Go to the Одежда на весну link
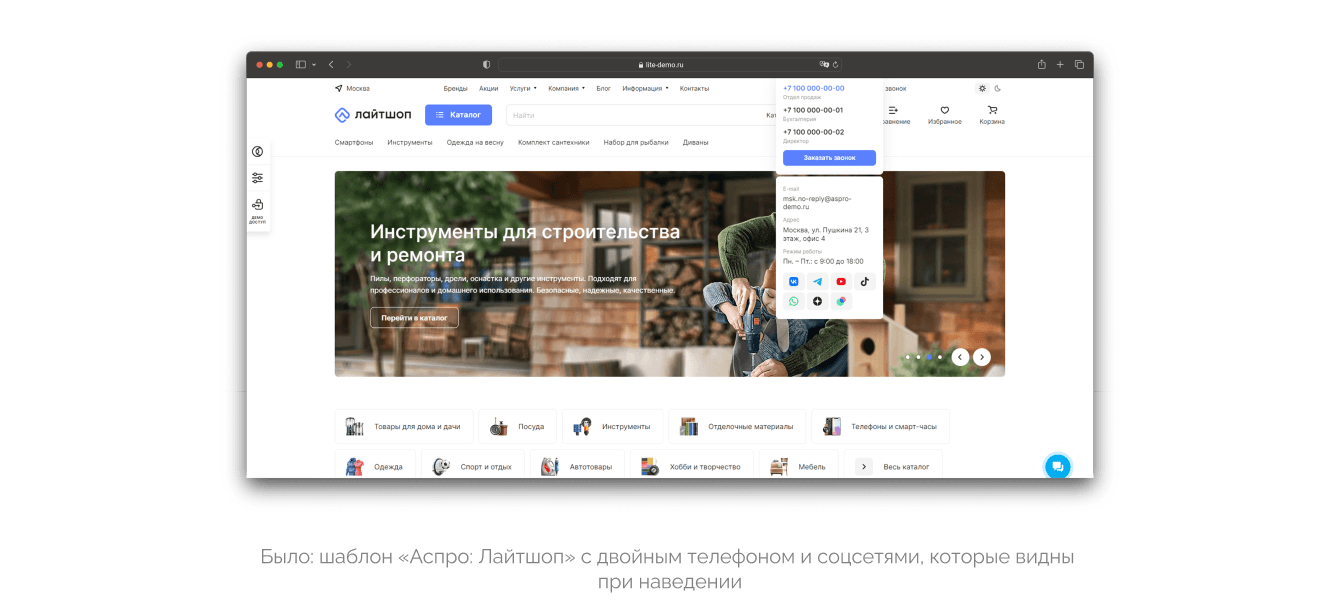Screen dimensions: 1340x615 point(475,142)
